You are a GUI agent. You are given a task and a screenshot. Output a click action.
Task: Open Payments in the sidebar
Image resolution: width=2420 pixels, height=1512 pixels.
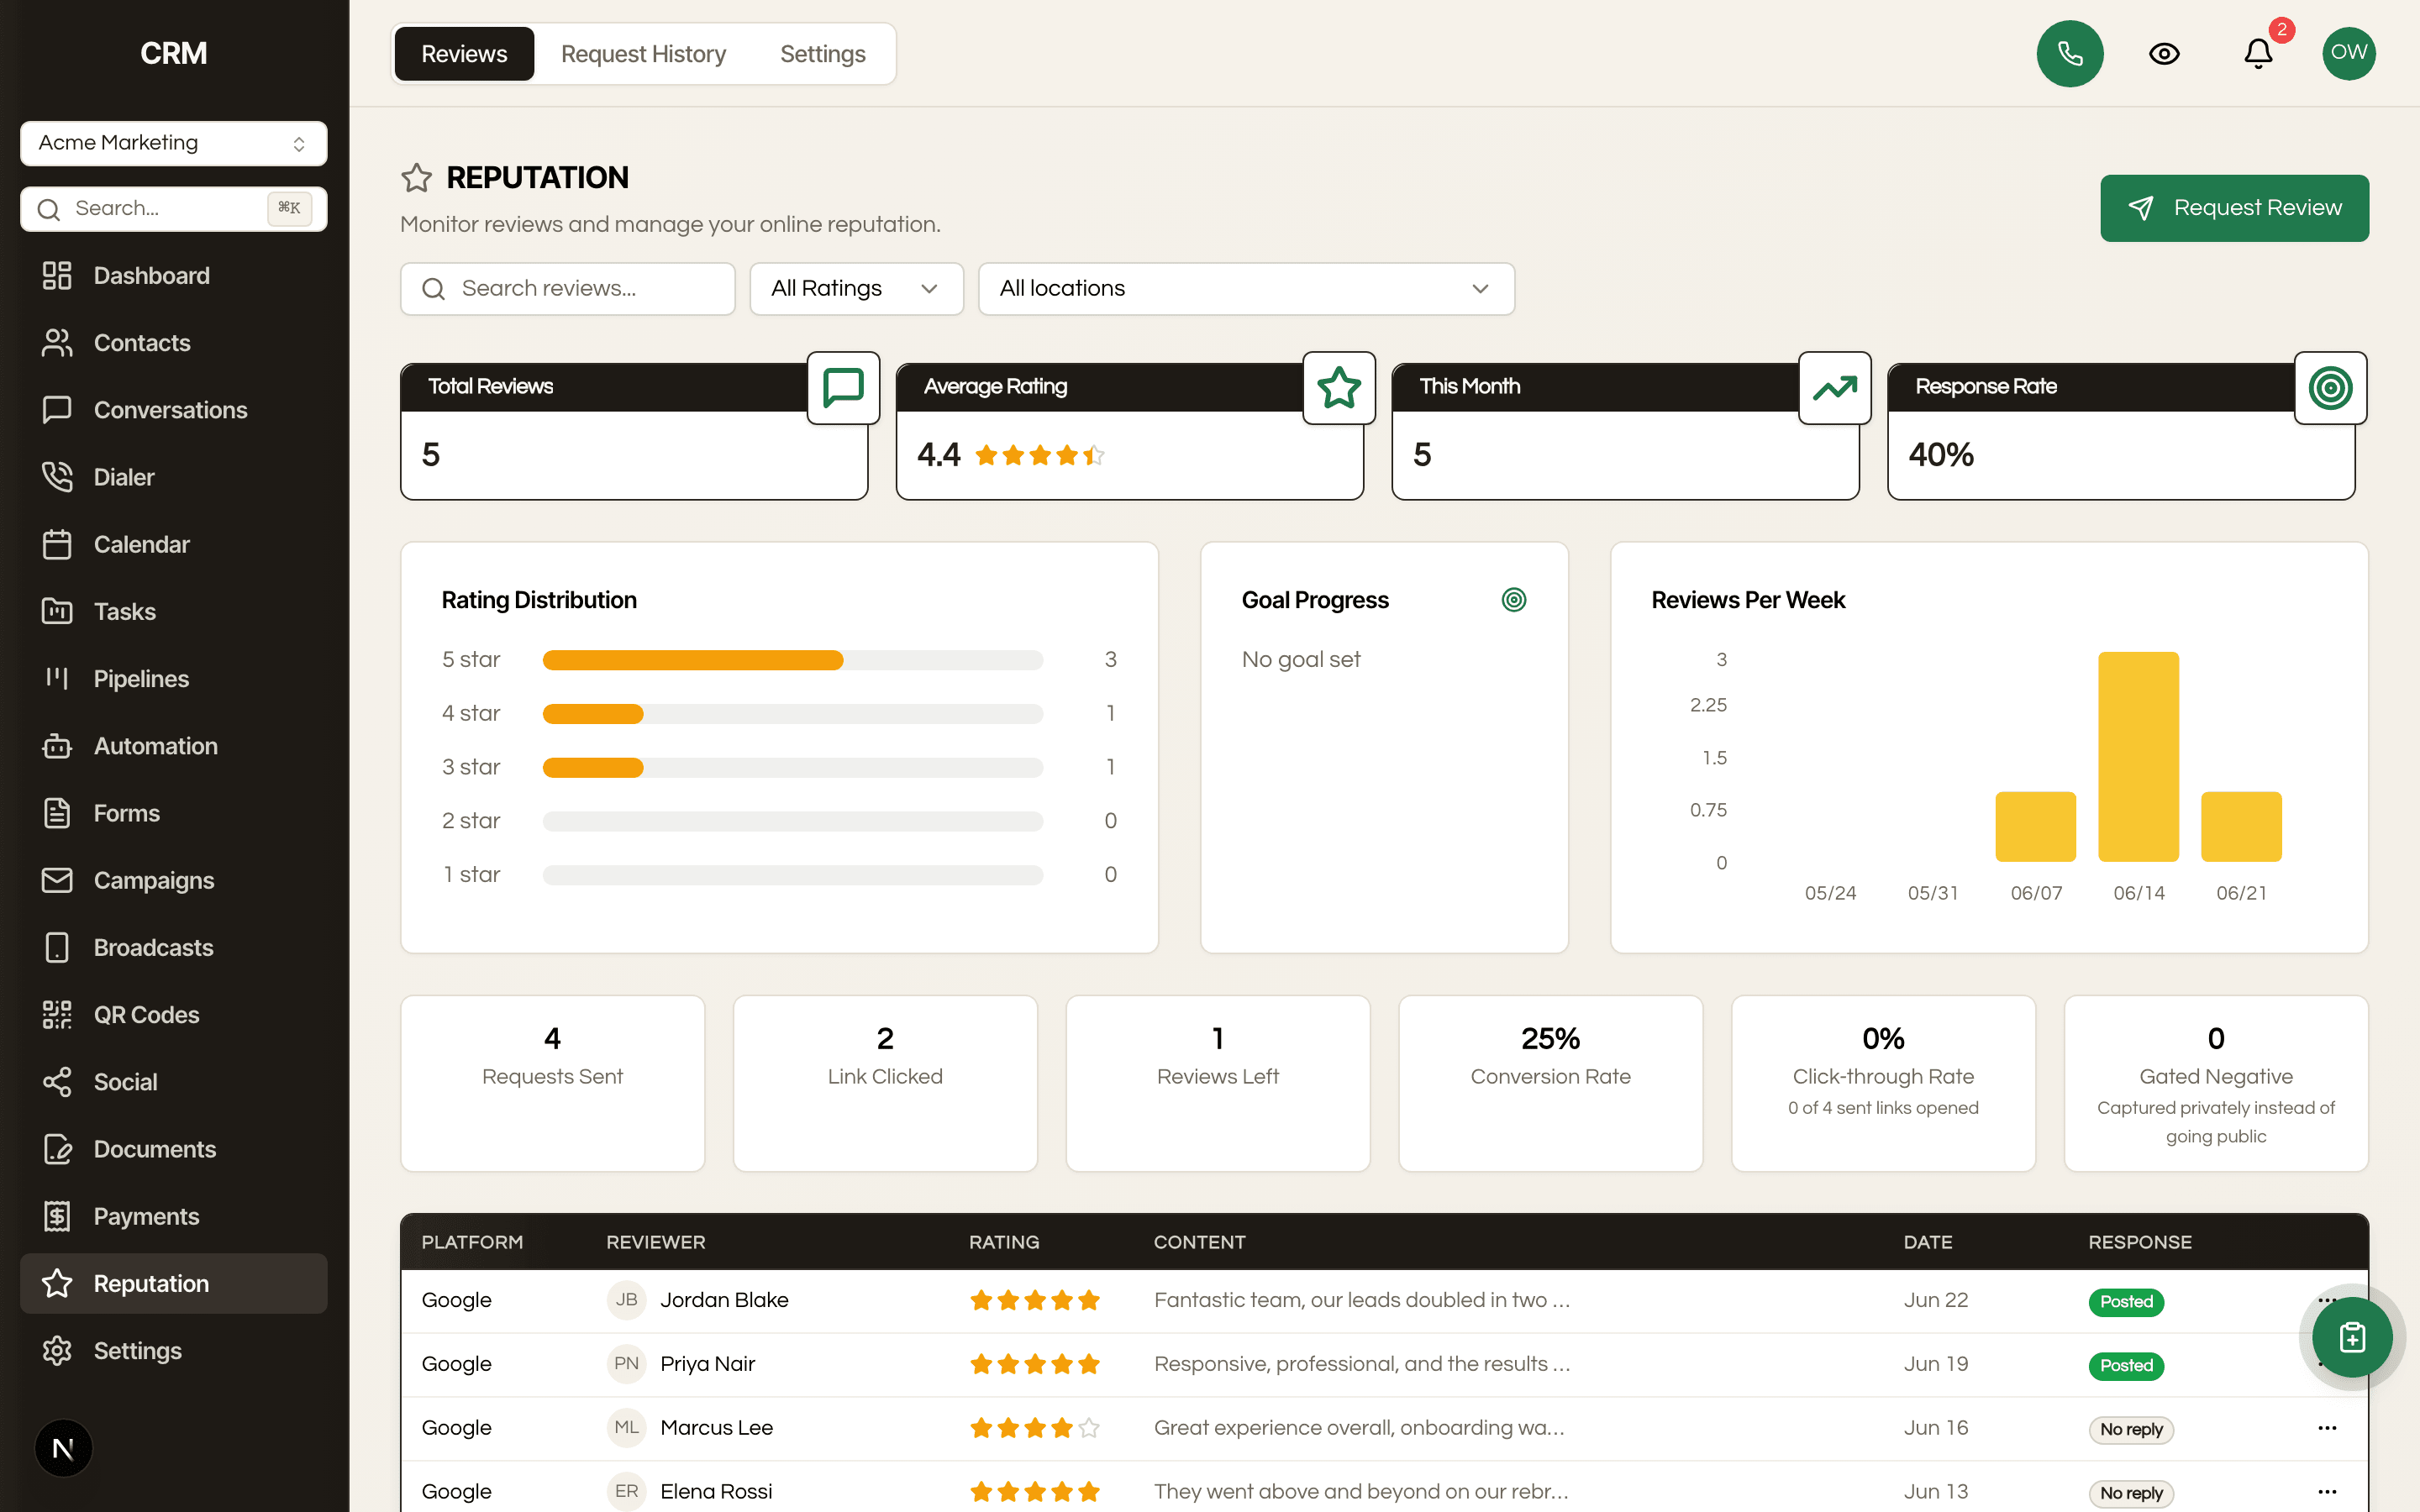point(173,1216)
